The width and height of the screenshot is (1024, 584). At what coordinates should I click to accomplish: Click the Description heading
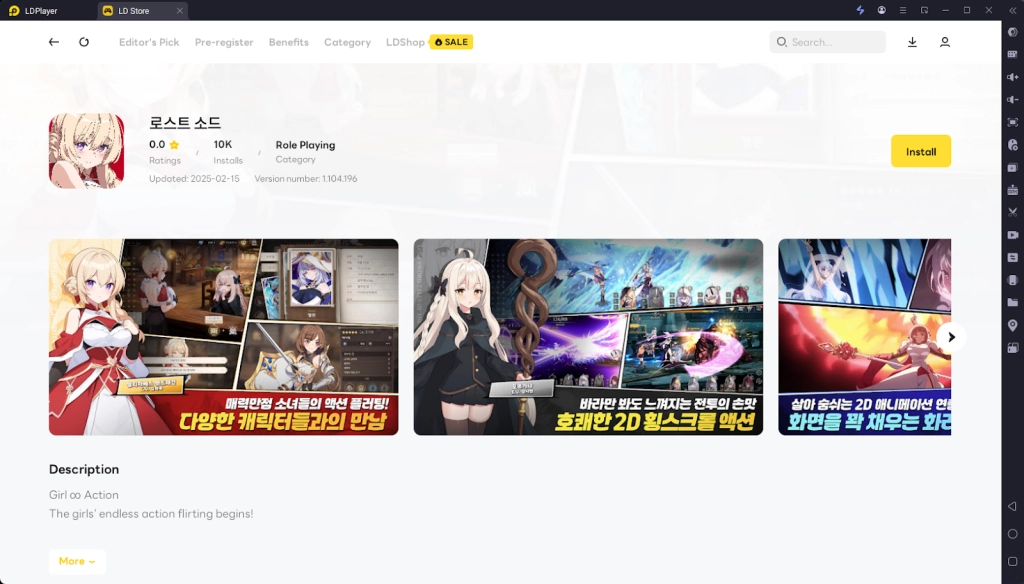84,469
